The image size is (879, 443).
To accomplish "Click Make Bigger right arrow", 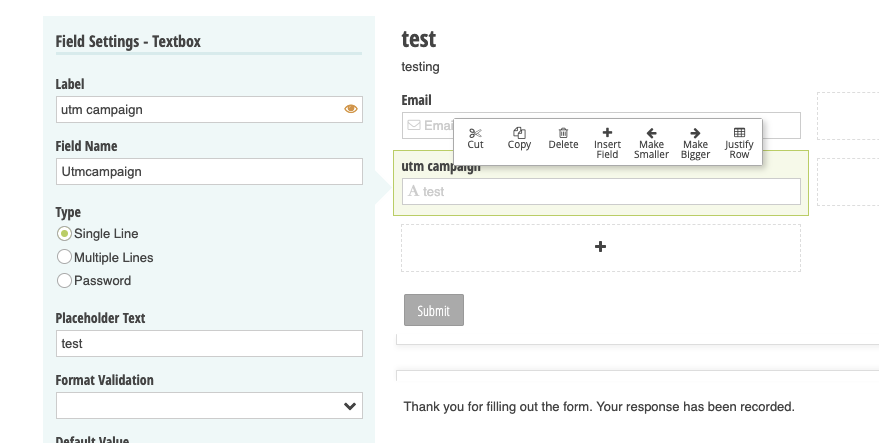I will (695, 133).
